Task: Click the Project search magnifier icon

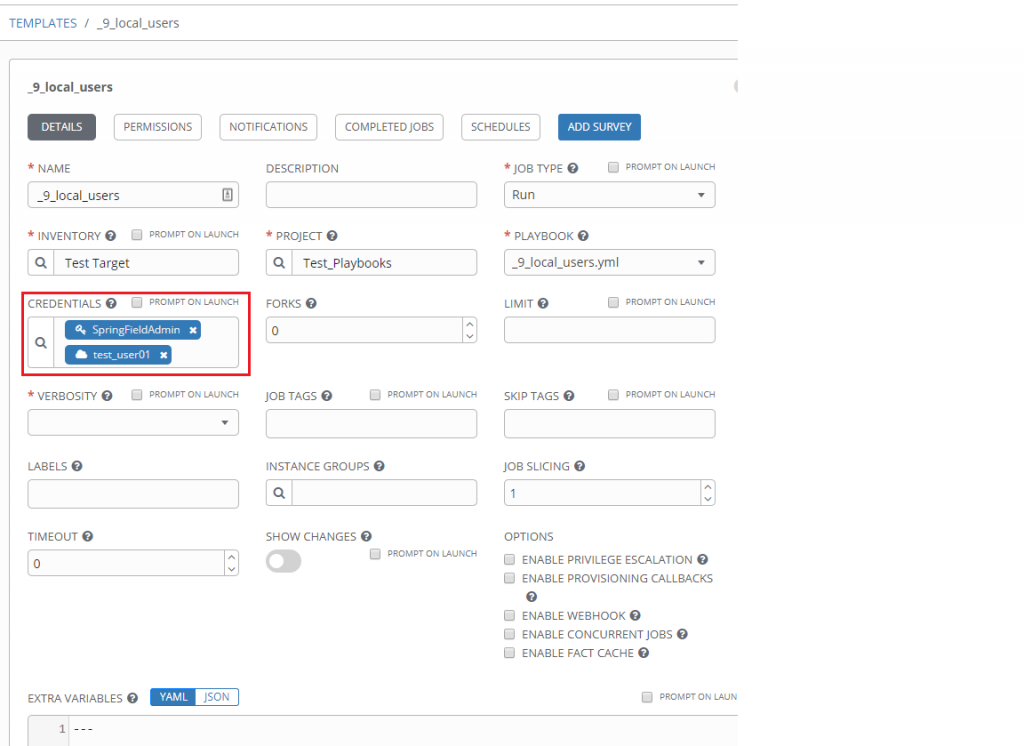Action: tap(279, 263)
